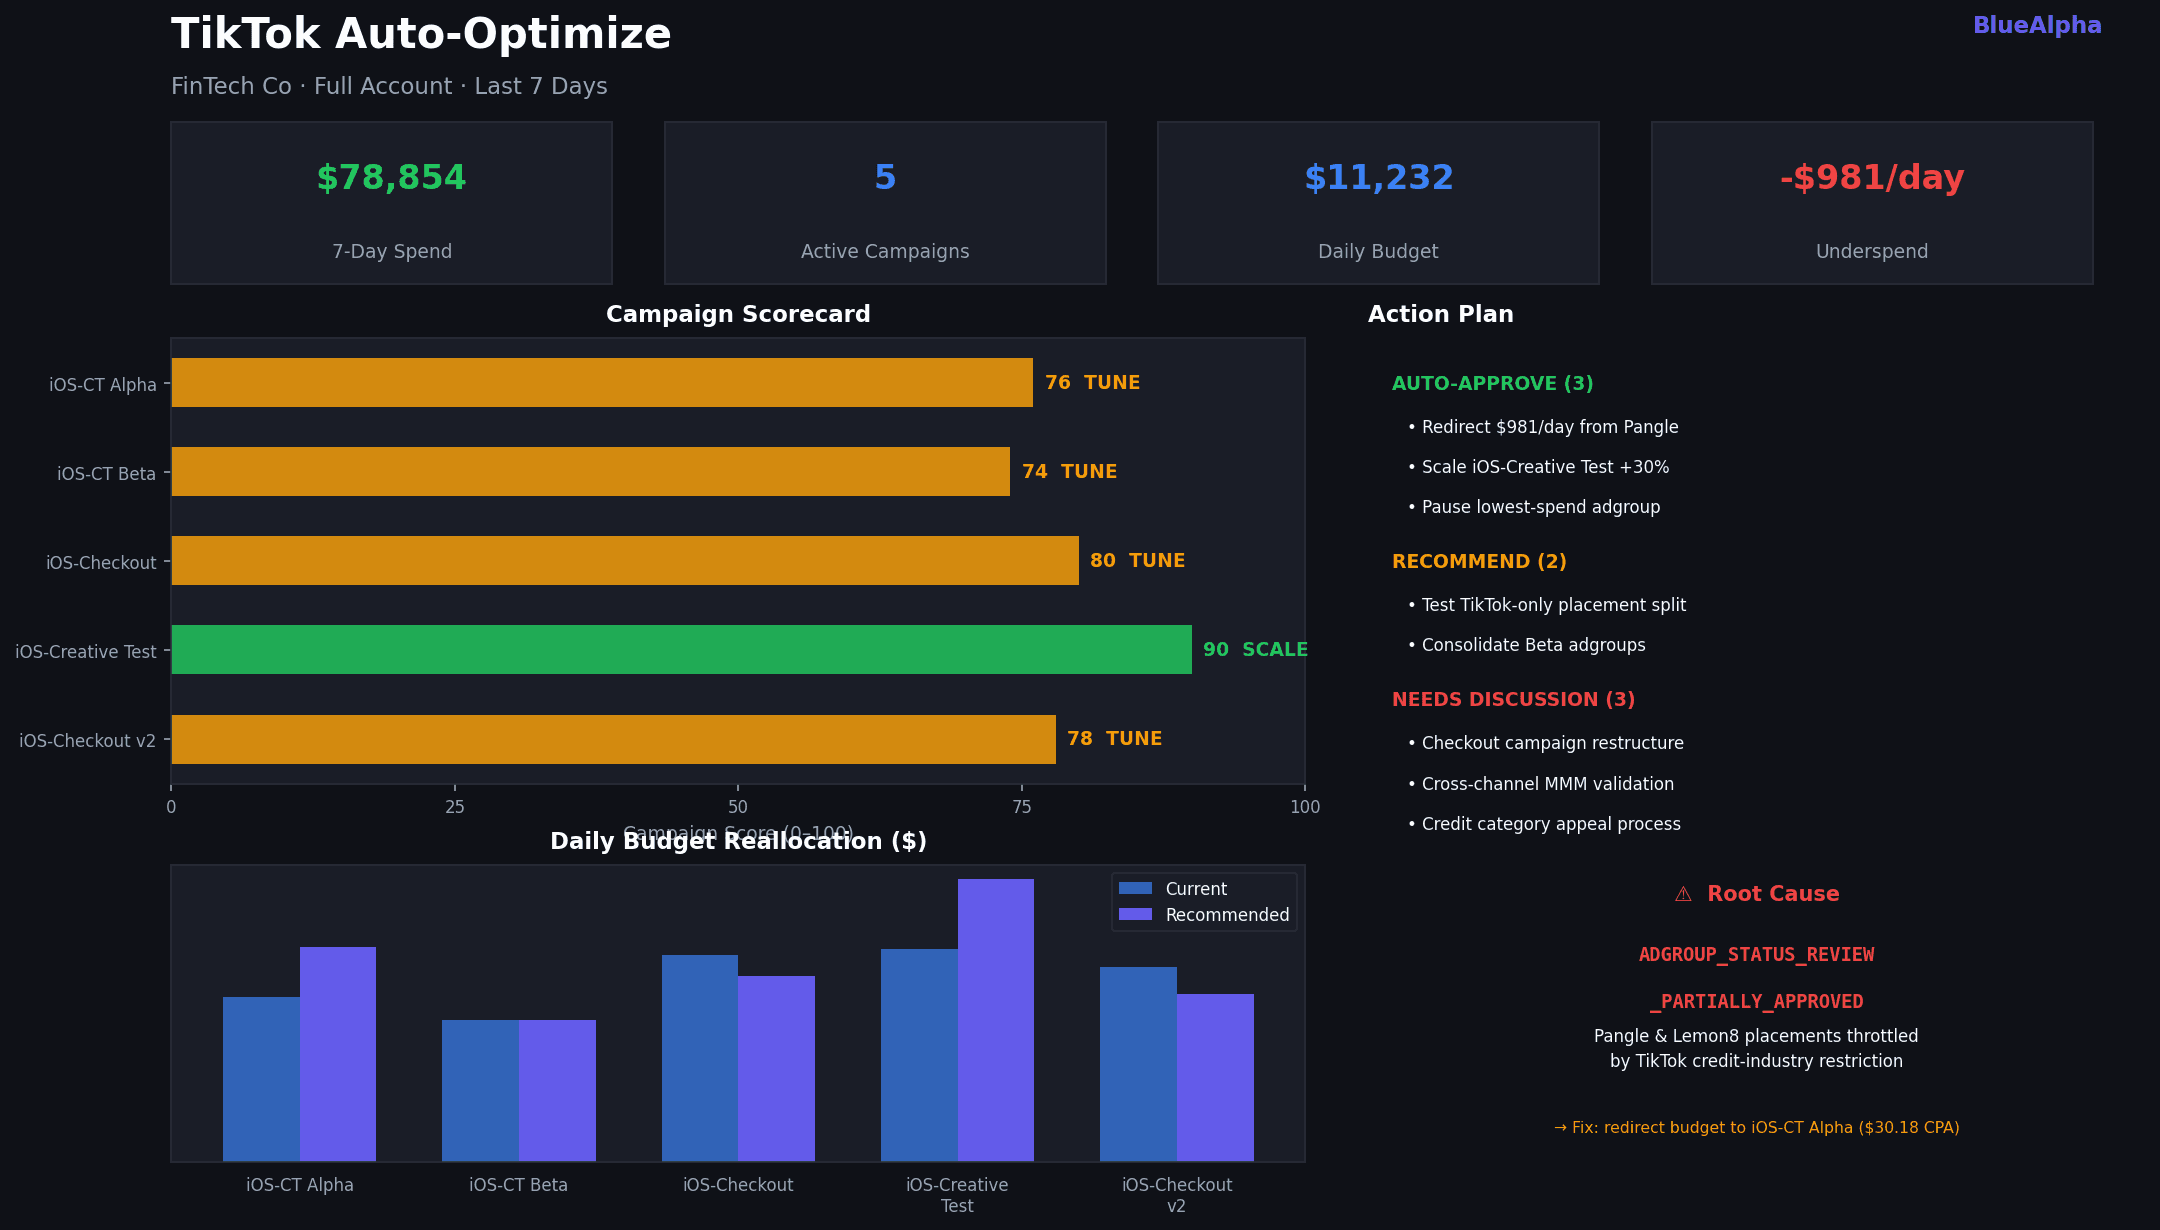This screenshot has width=2160, height=1230.
Task: Click the ADGROUP_STATUS_REVIEW error code
Action: (1756, 955)
